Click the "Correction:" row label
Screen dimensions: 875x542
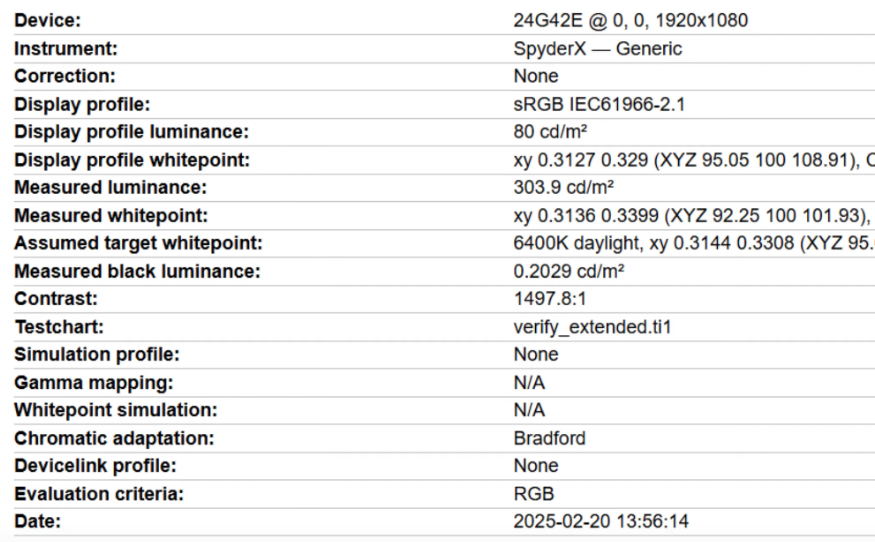pyautogui.click(x=65, y=76)
